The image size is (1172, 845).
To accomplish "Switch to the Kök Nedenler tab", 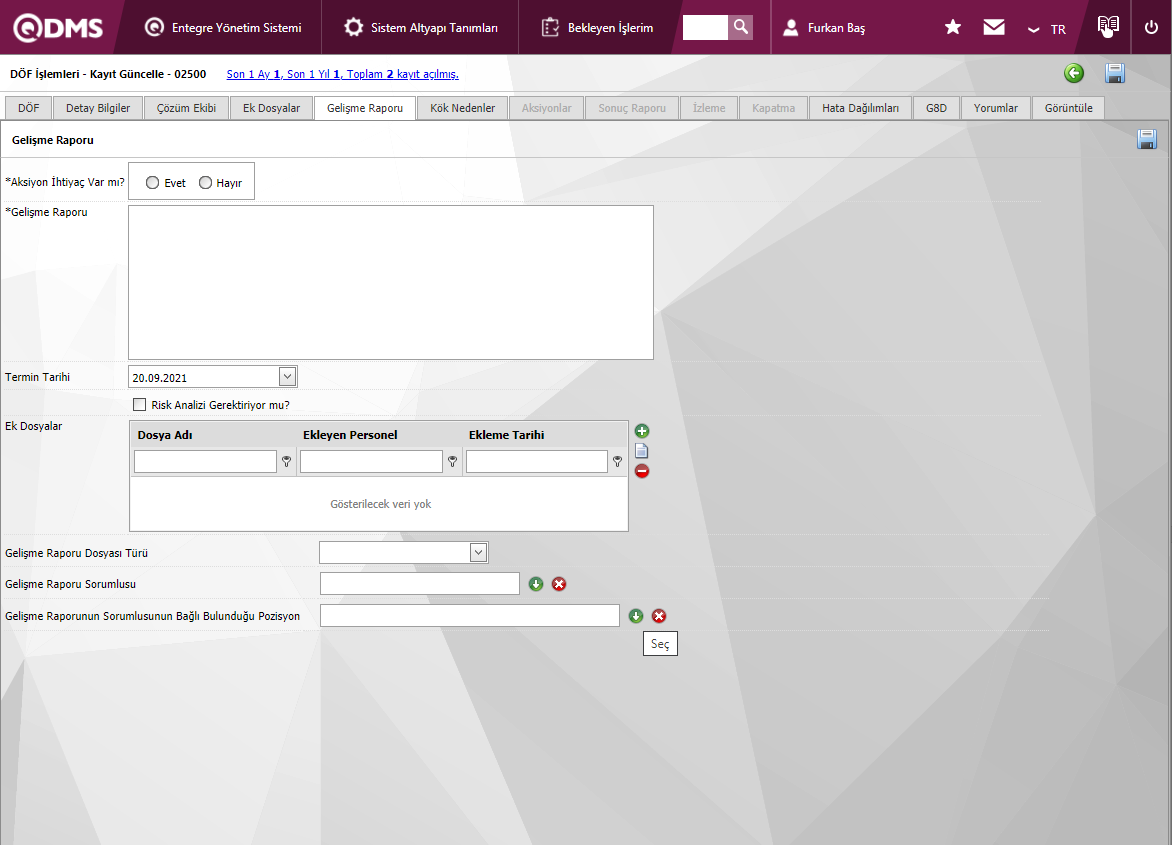I will point(462,108).
